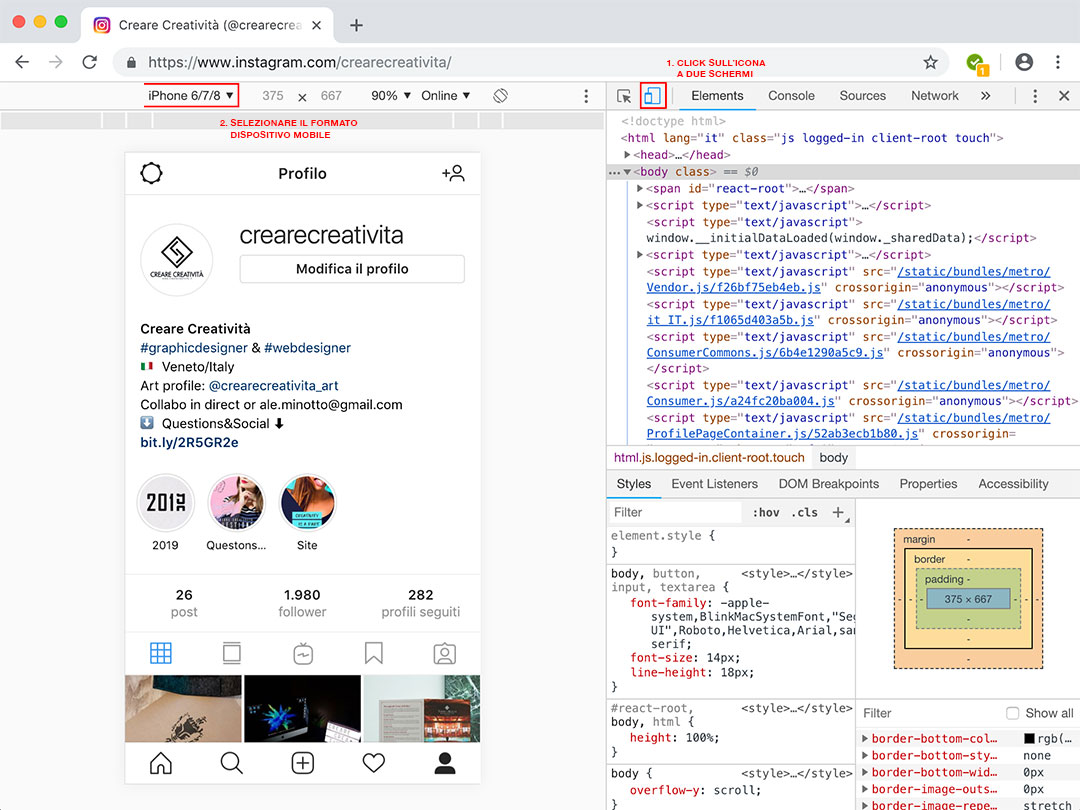This screenshot has height=810, width=1080.
Task: Collapse the body element node
Action: click(x=627, y=172)
